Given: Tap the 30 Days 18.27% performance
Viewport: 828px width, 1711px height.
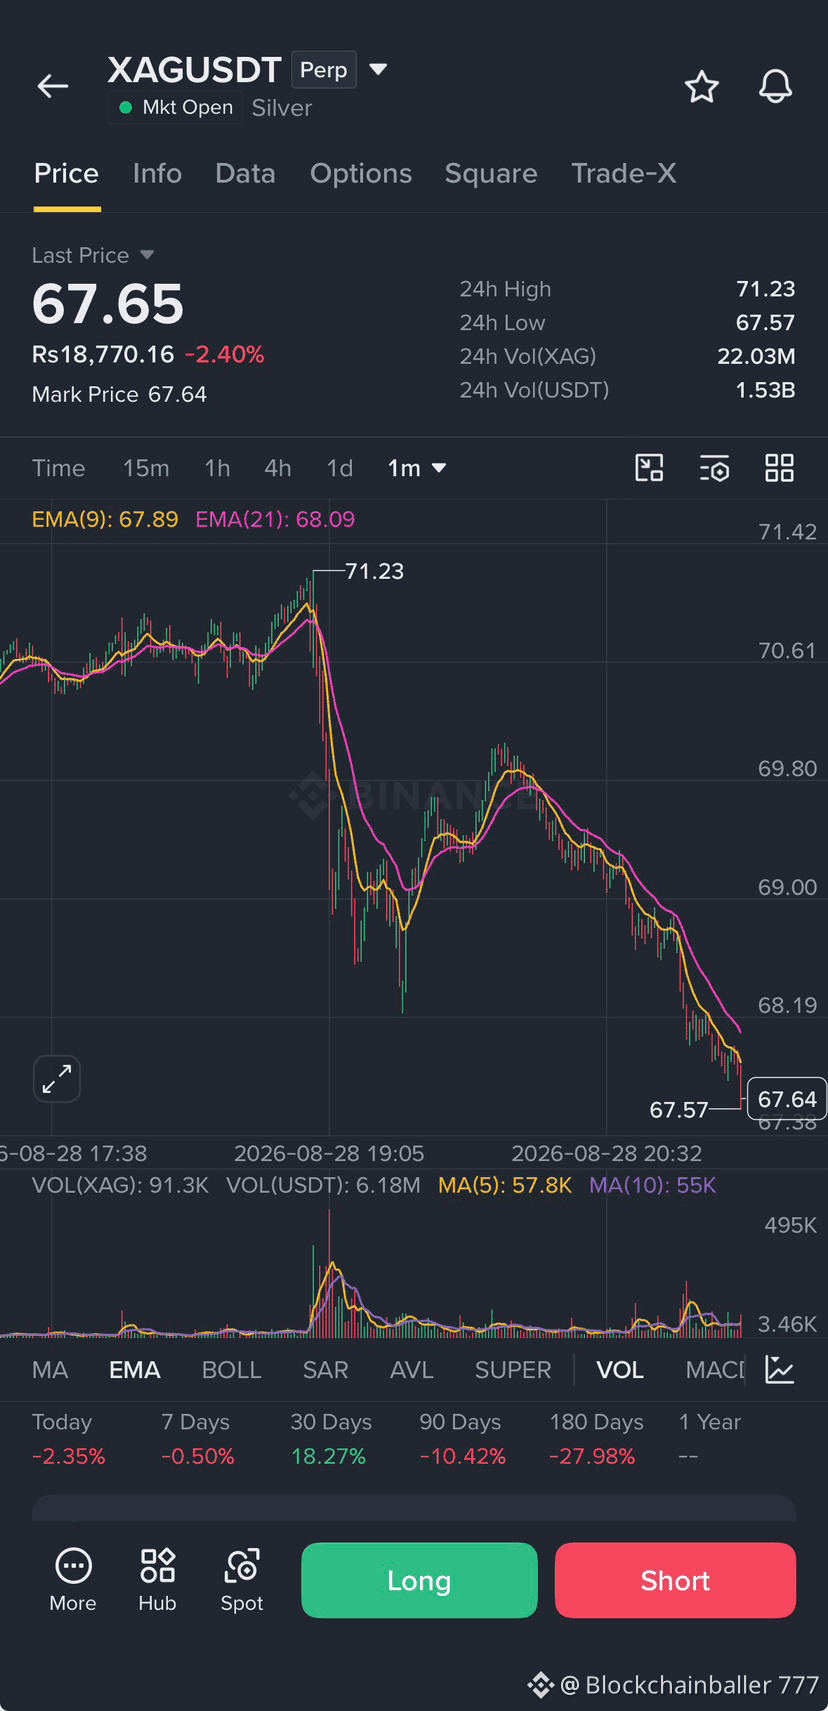Looking at the screenshot, I should click(x=331, y=1439).
